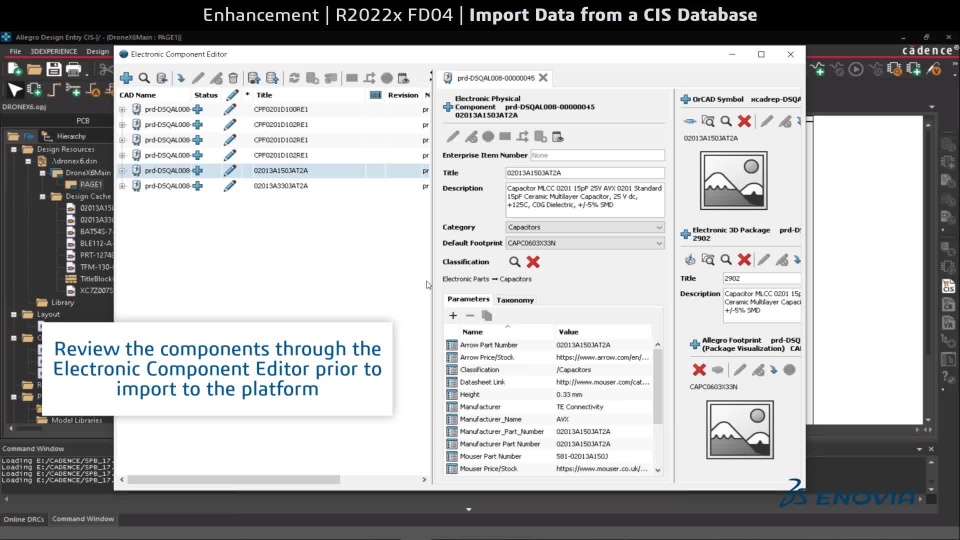Open the File menu in Allegro
This screenshot has width=960, height=540.
pos(15,51)
